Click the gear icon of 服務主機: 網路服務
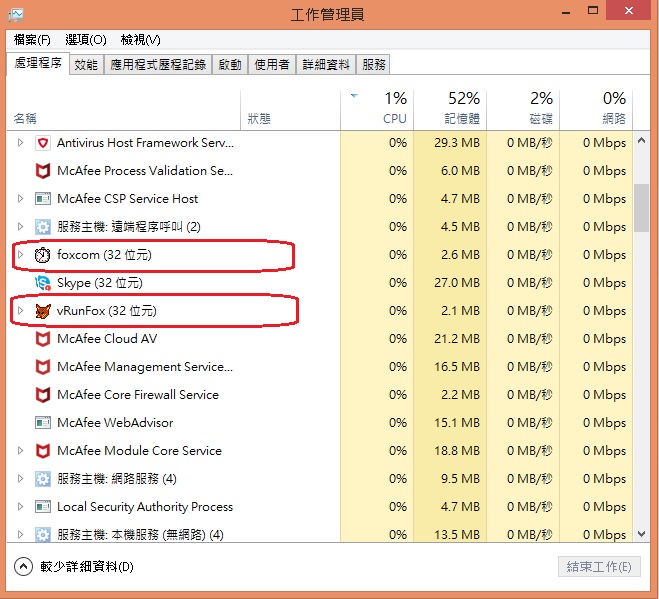This screenshot has height=599, width=659. pos(42,479)
